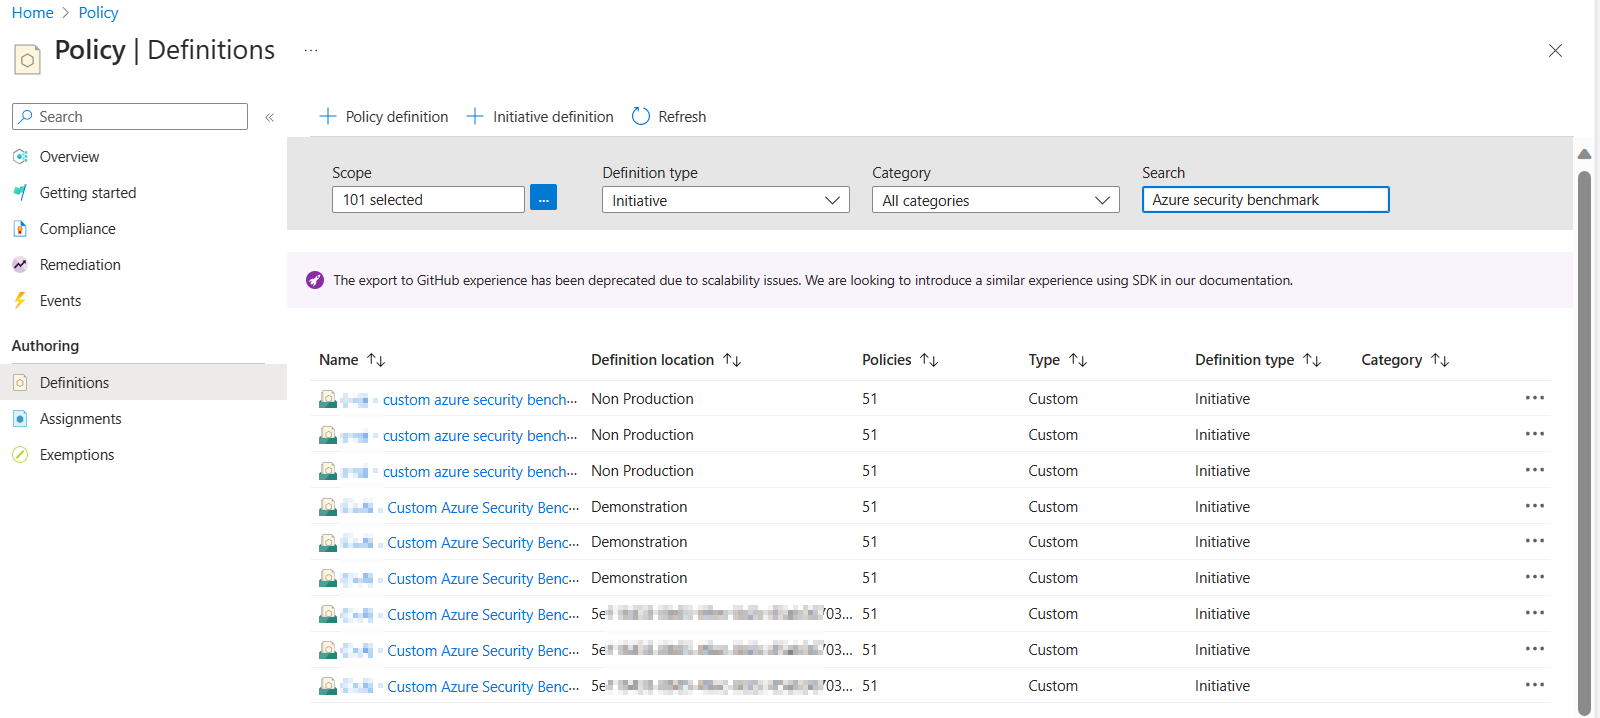1600x718 pixels.
Task: Click the 101 selected Scope field
Action: click(x=428, y=200)
